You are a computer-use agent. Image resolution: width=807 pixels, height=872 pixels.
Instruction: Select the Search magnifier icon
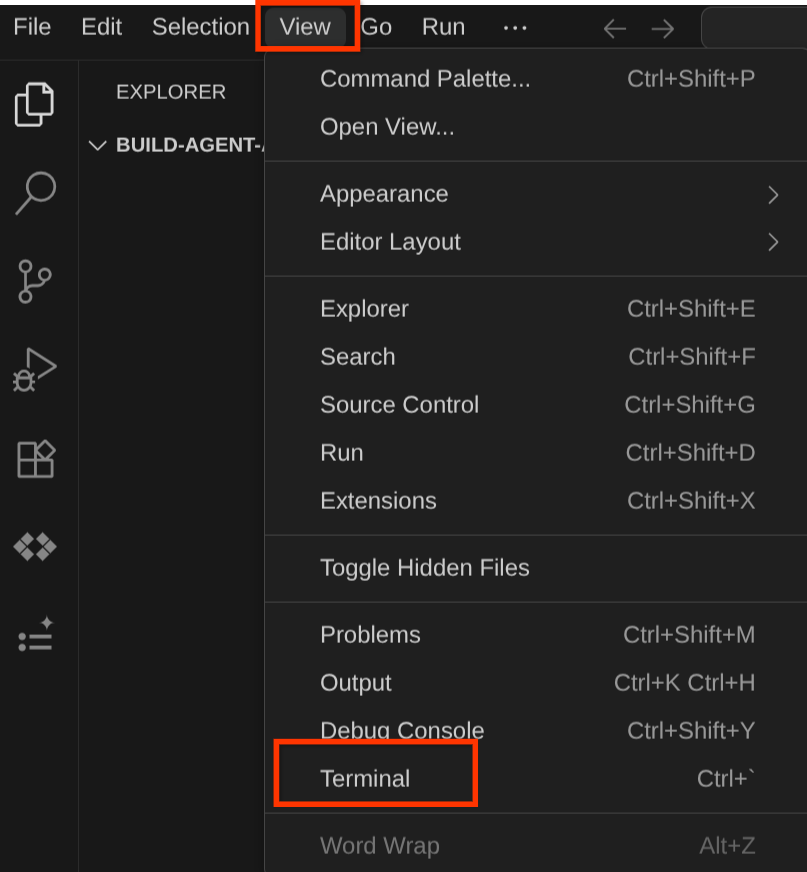coord(36,193)
